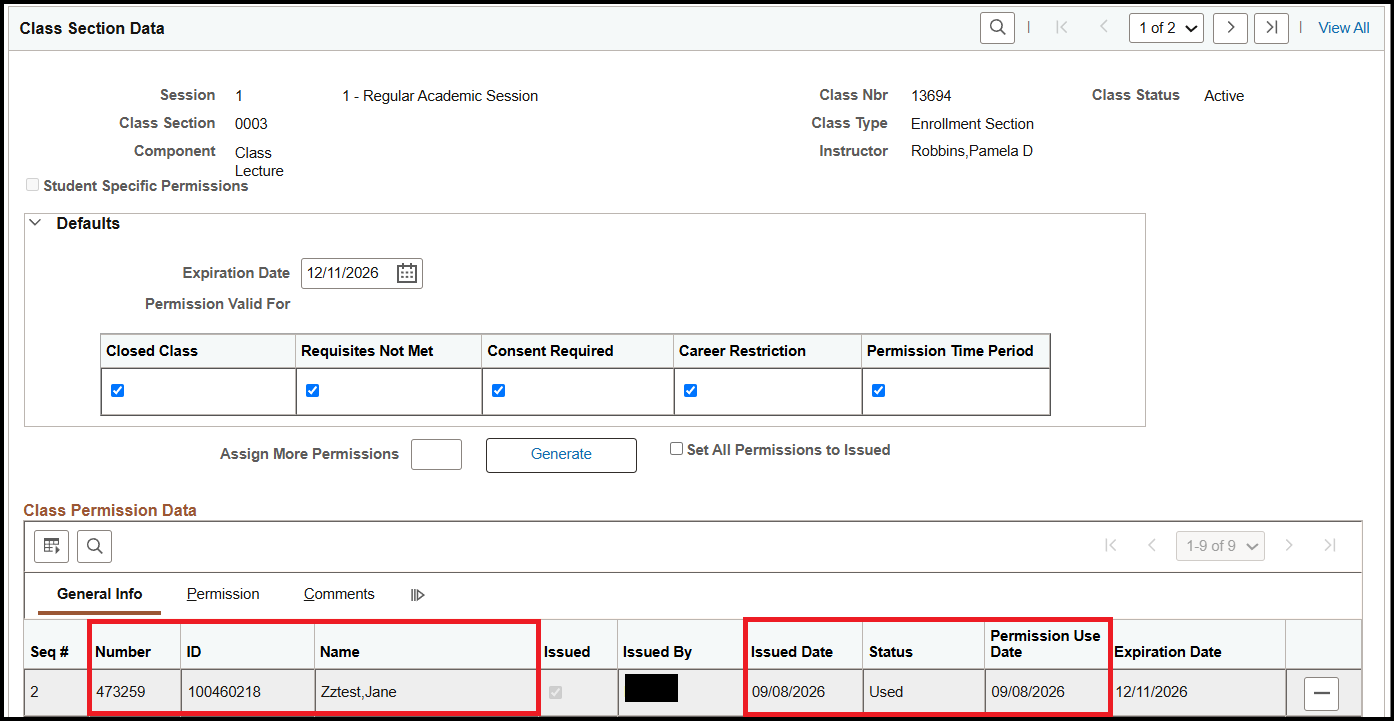The image size is (1394, 721).
Task: Open grid personalize icon in Class Permission Data
Action: coord(51,546)
